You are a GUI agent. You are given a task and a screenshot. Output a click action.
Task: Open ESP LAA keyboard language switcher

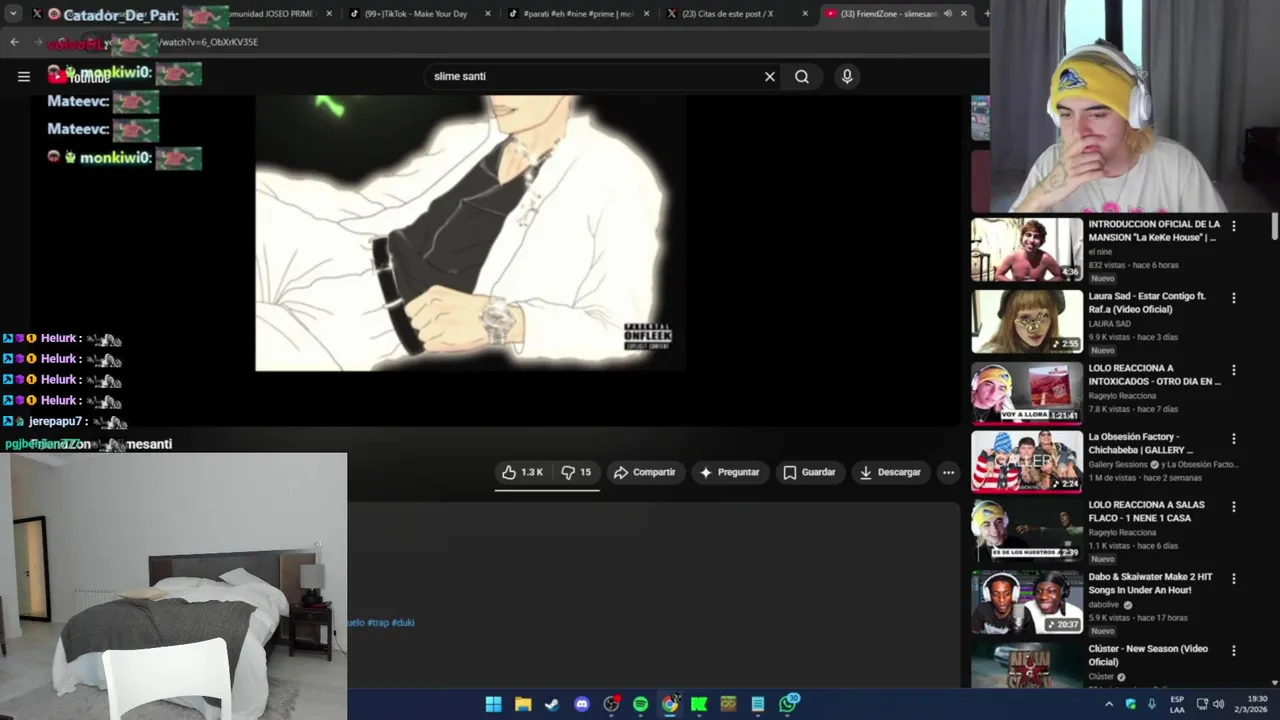(x=1177, y=704)
